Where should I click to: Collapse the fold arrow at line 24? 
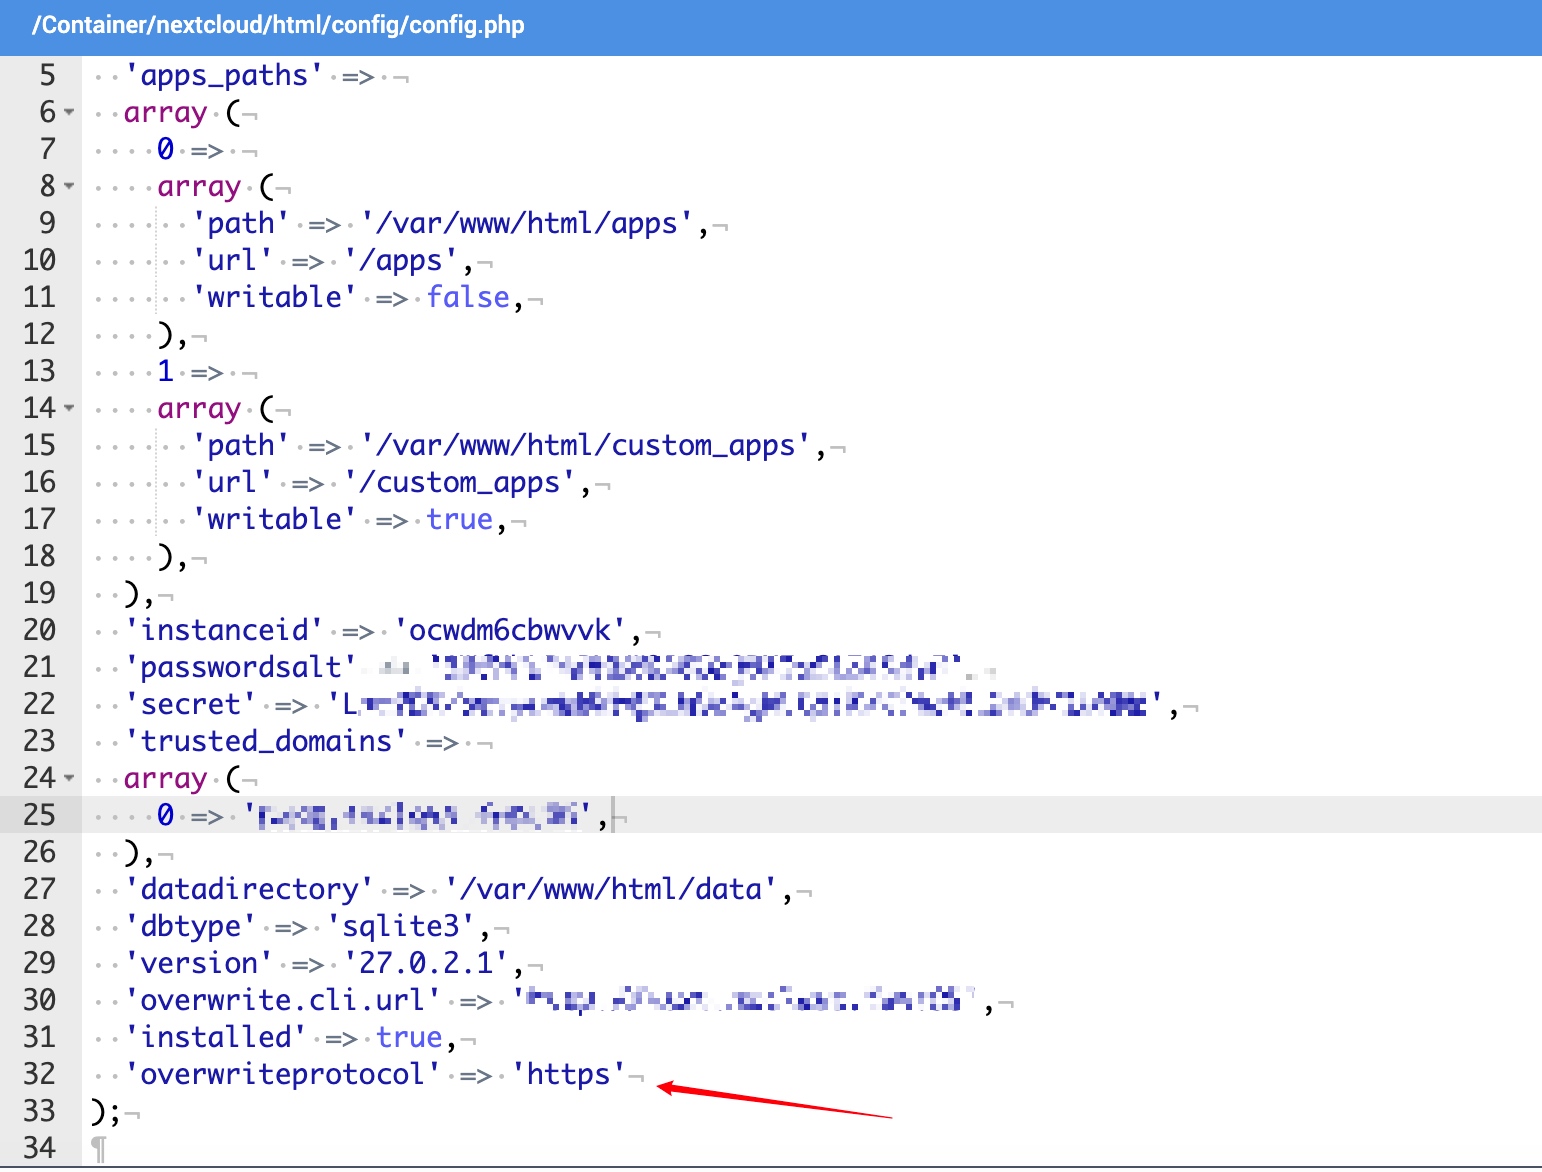(69, 778)
